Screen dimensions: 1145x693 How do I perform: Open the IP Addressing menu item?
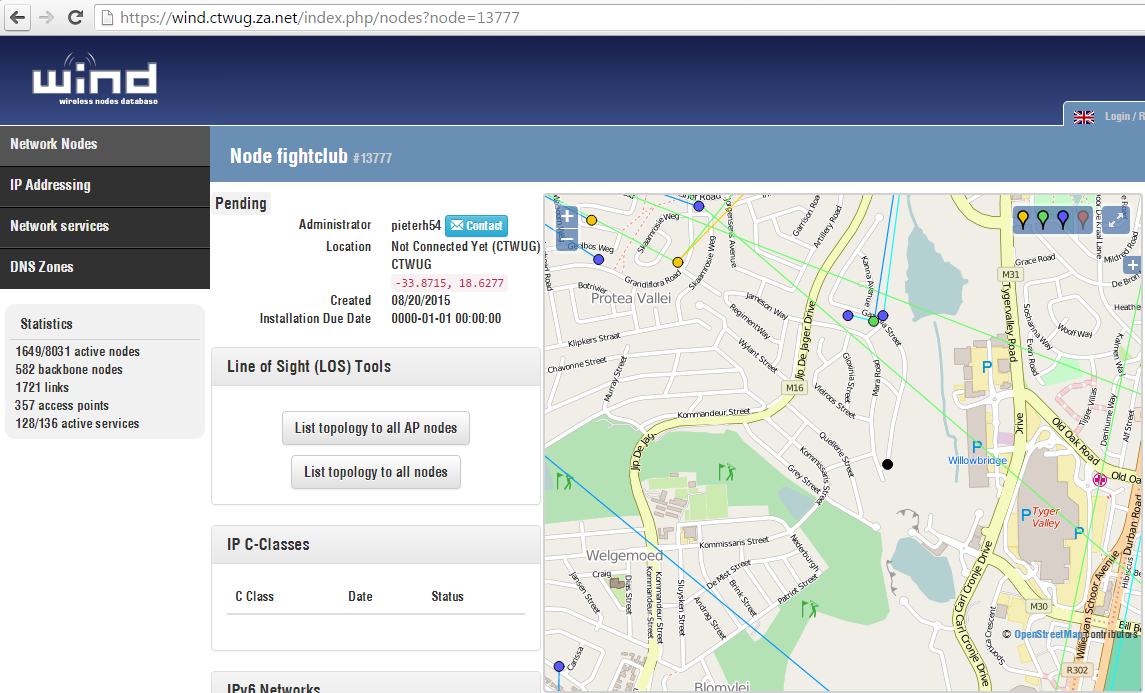[105, 185]
